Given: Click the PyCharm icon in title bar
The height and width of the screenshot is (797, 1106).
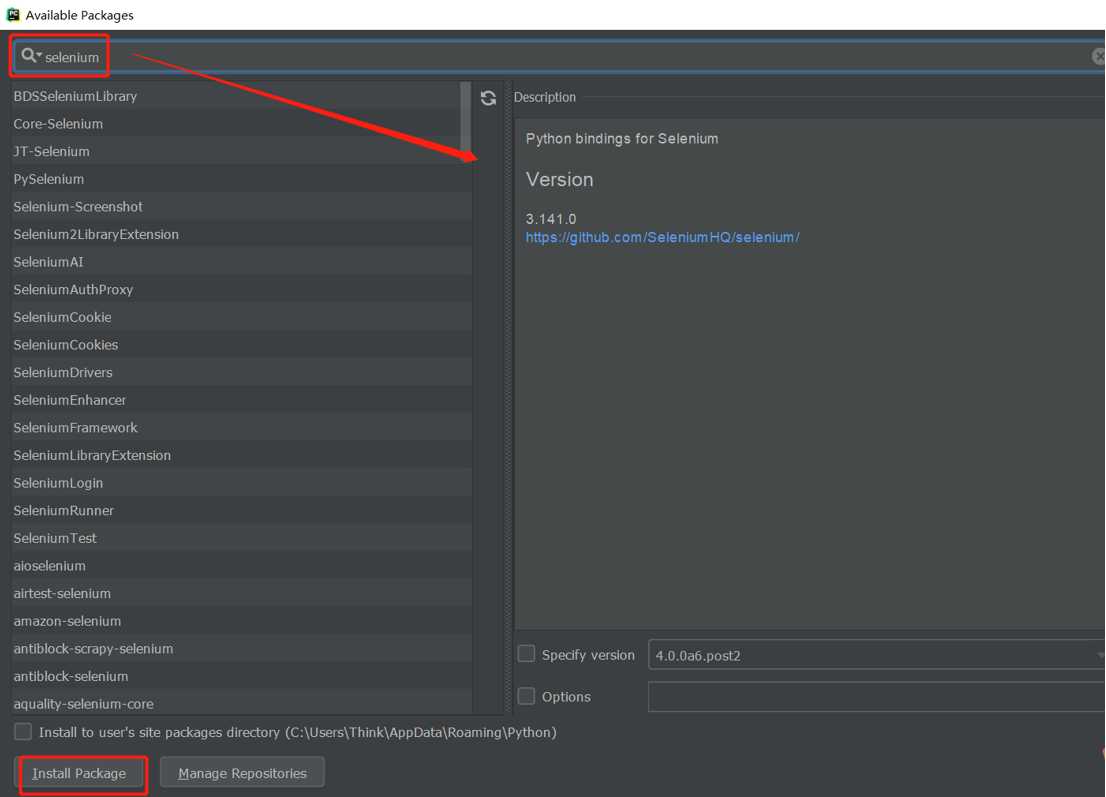Looking at the screenshot, I should point(13,15).
